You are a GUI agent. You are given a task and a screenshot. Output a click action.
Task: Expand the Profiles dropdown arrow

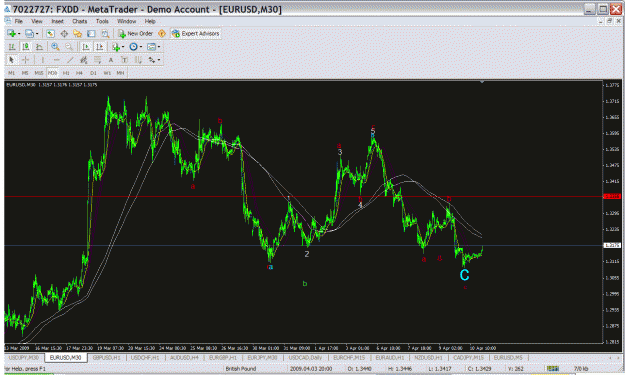[37, 33]
